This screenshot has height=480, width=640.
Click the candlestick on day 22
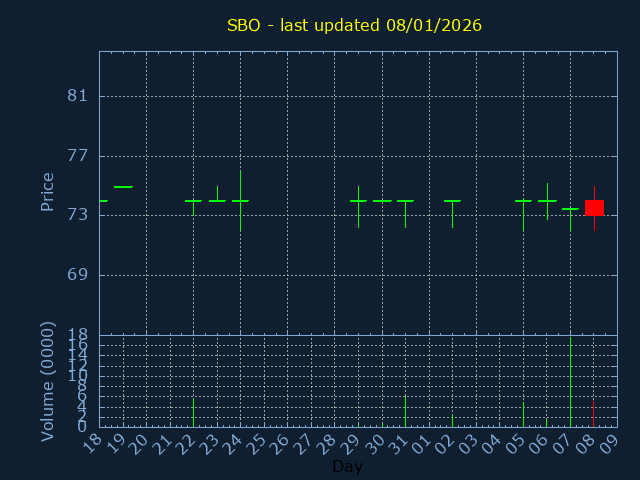click(193, 201)
